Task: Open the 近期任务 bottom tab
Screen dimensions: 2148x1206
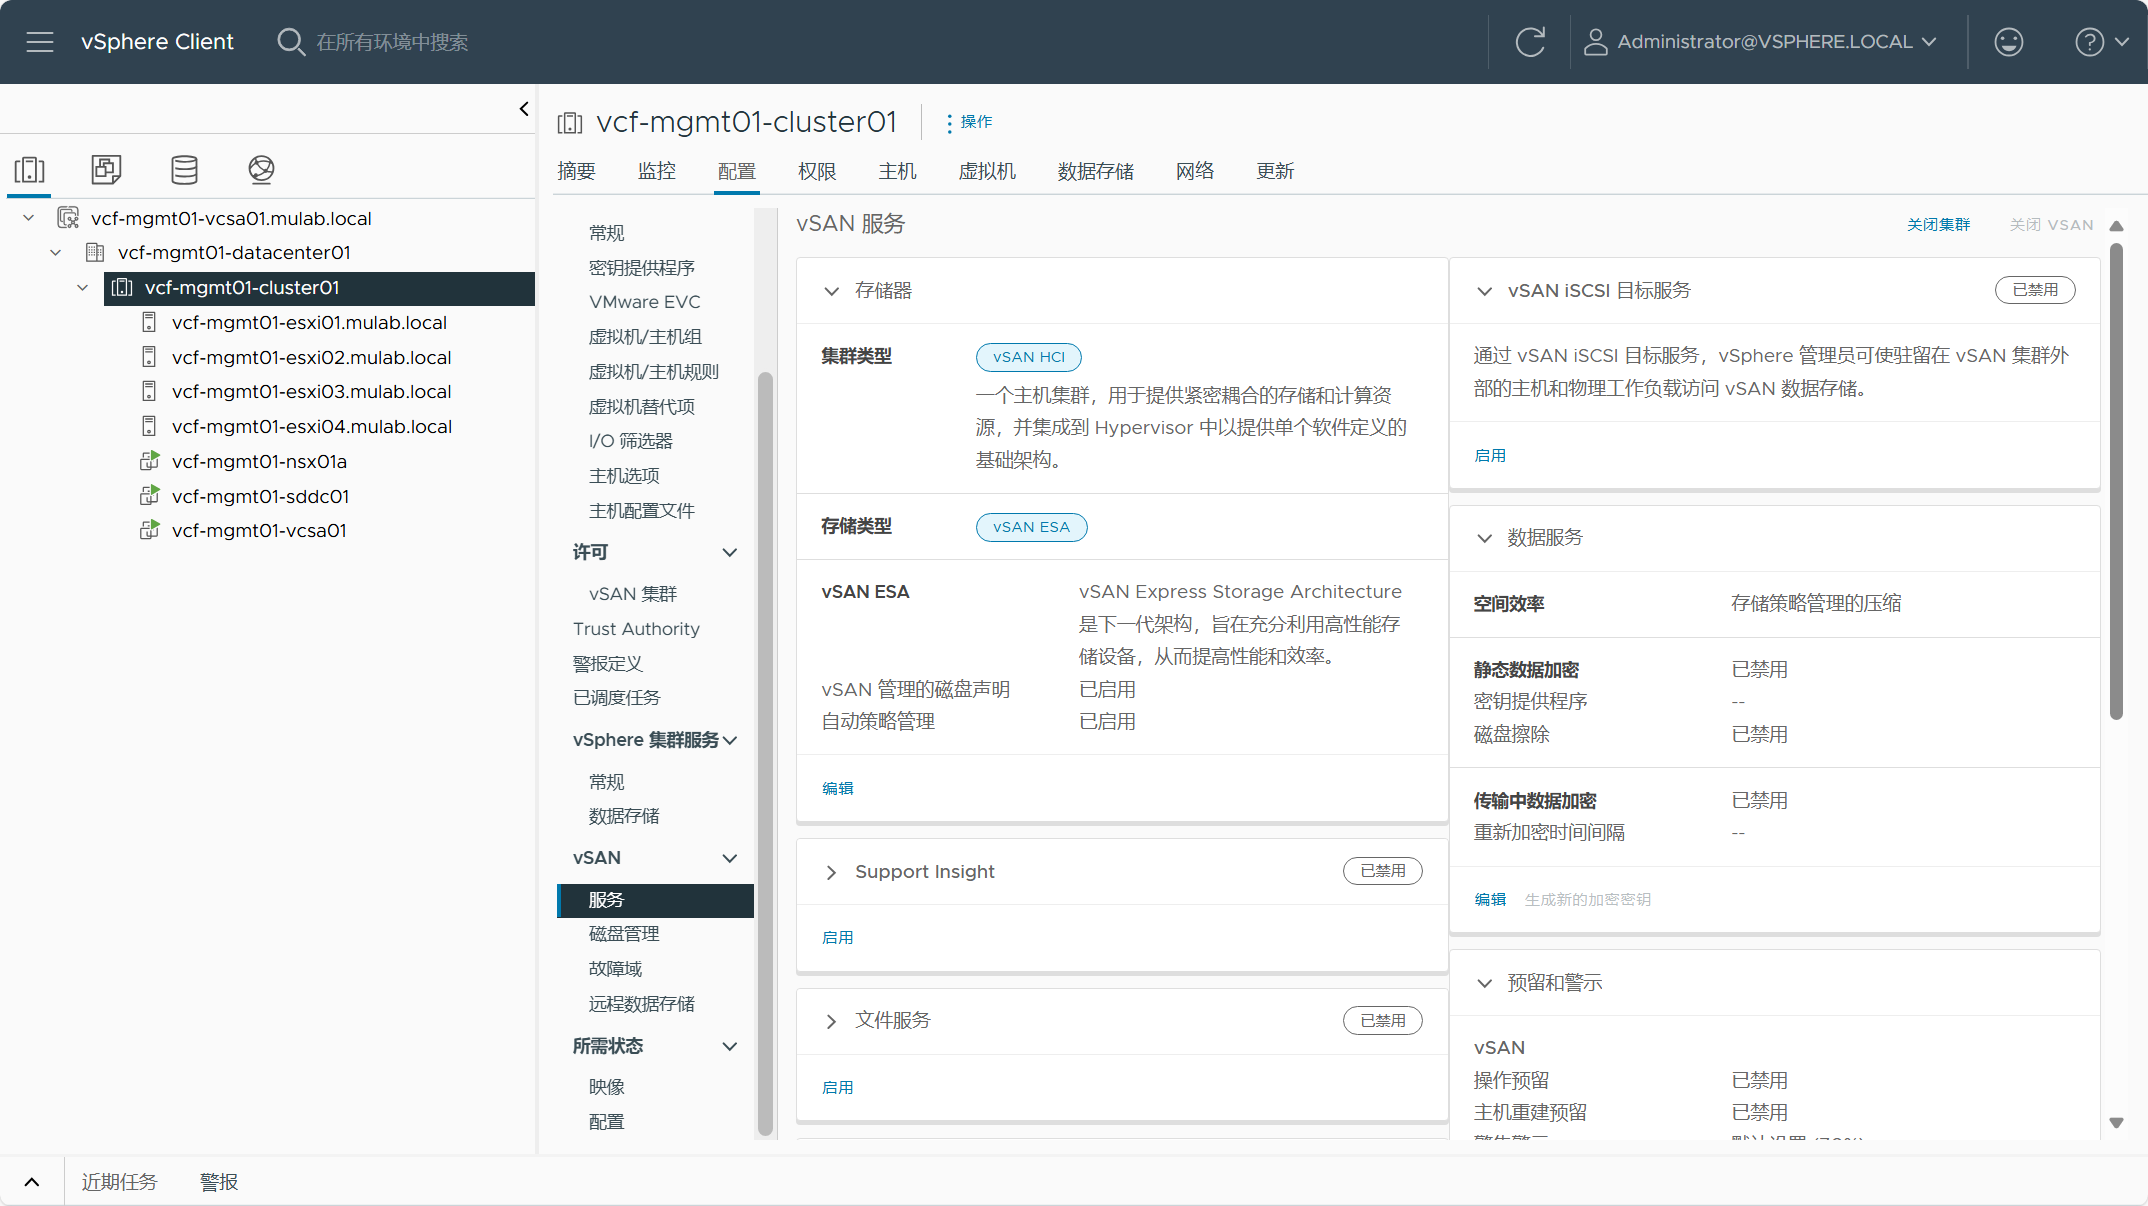Action: tap(119, 1182)
